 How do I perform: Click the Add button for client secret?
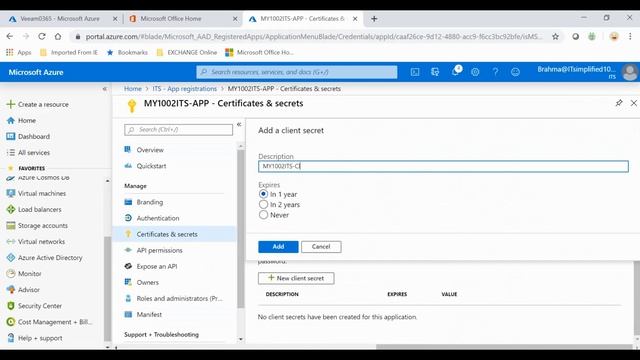click(x=278, y=247)
